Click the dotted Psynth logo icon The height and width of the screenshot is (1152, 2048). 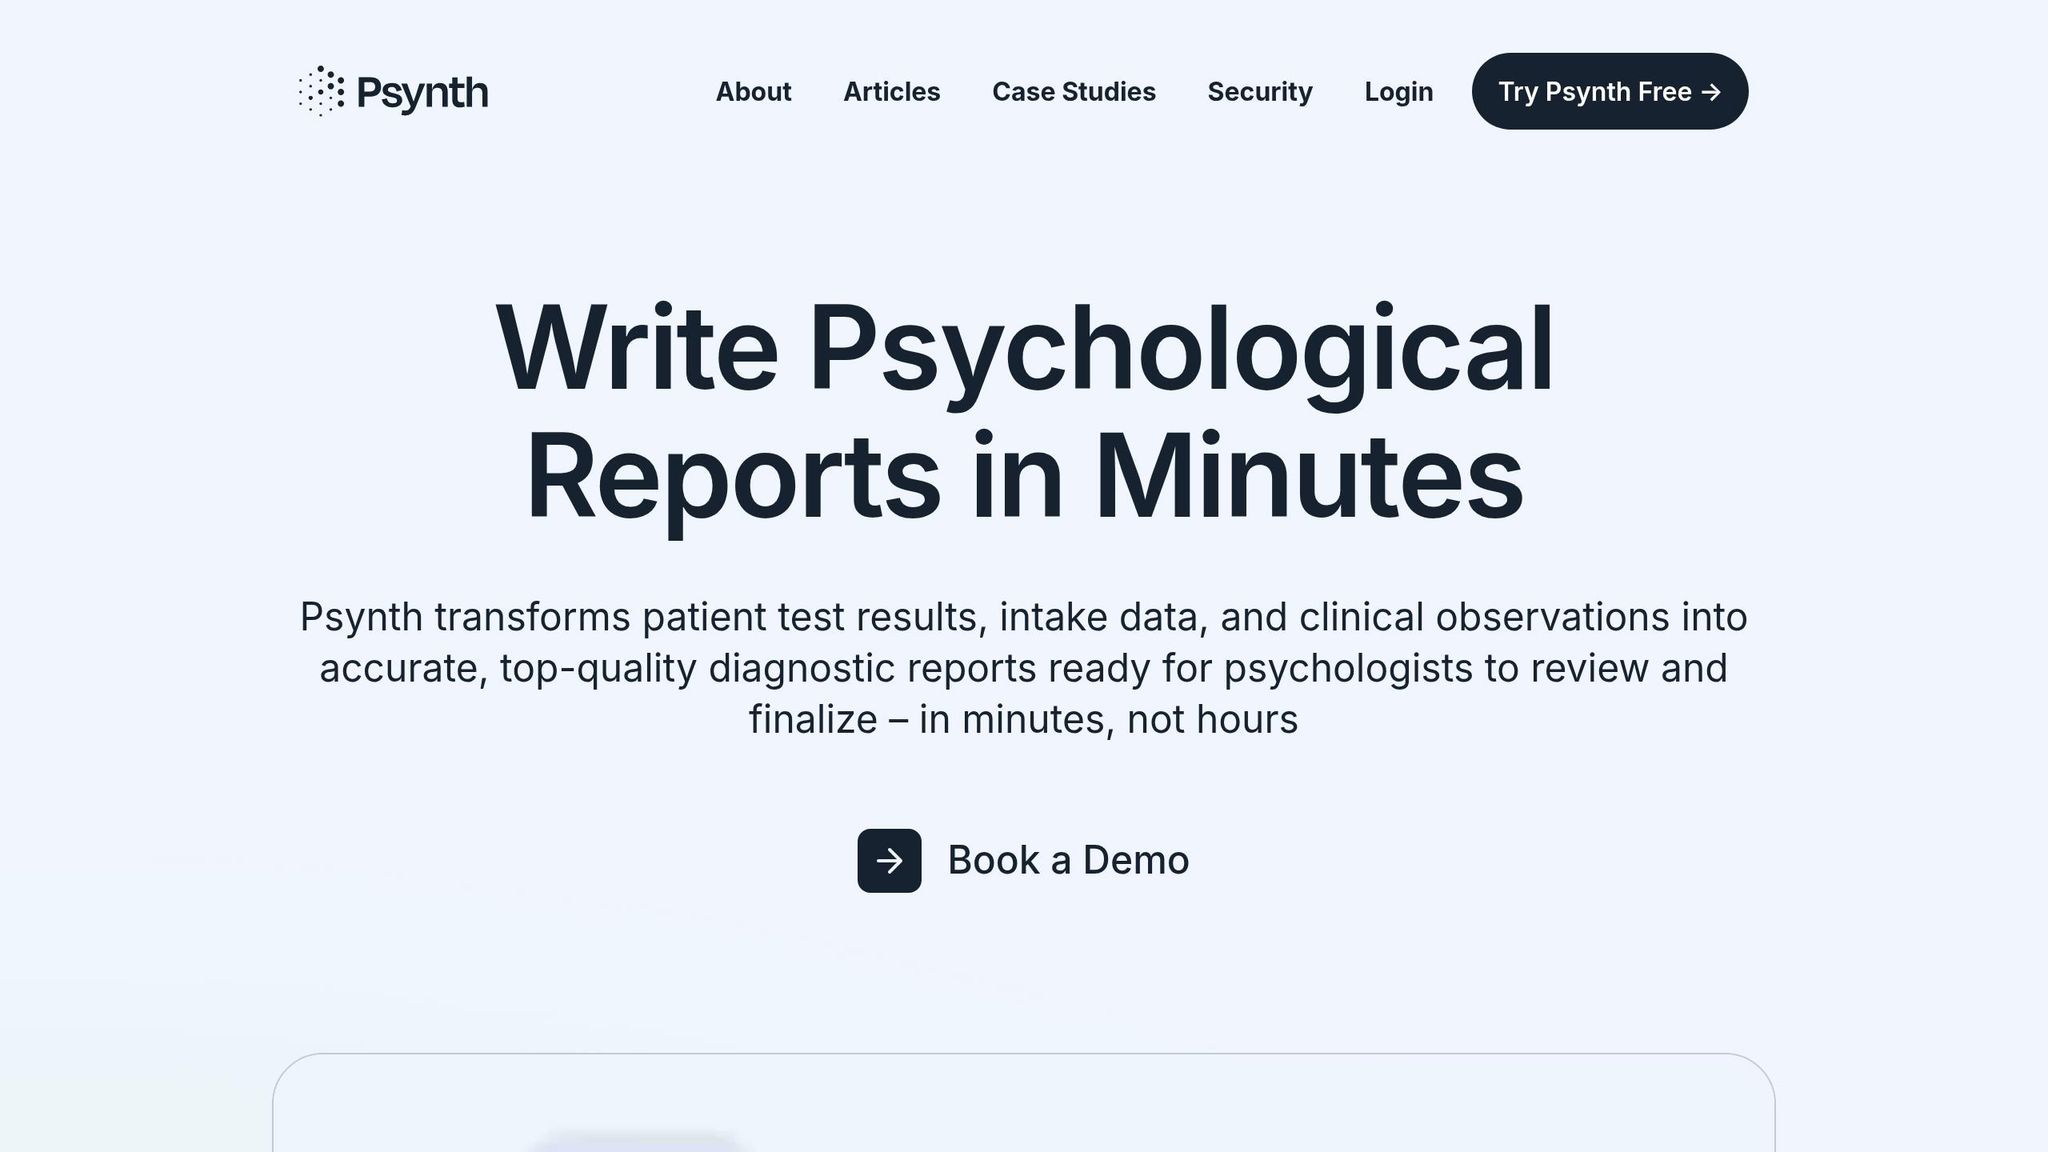click(x=321, y=91)
